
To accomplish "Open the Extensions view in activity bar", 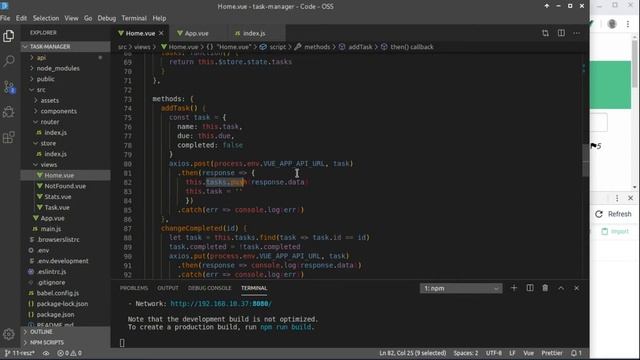I will pyautogui.click(x=9, y=137).
